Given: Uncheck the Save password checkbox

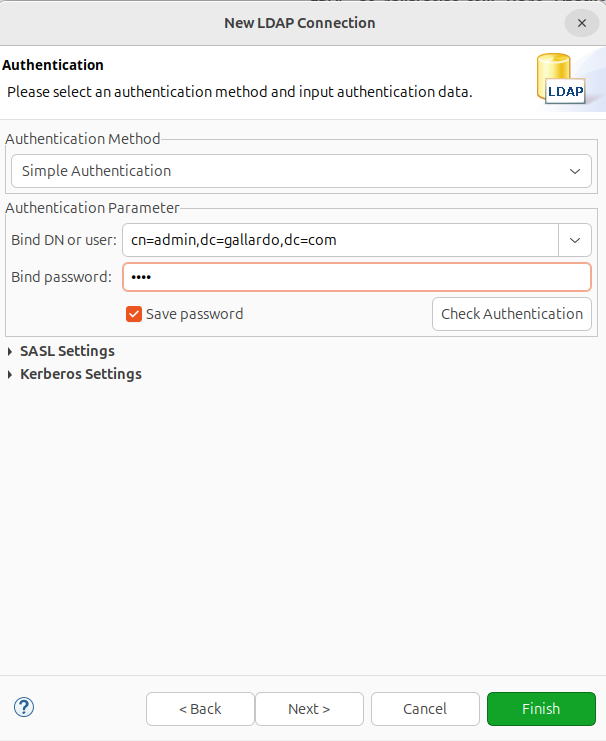Looking at the screenshot, I should click(134, 314).
